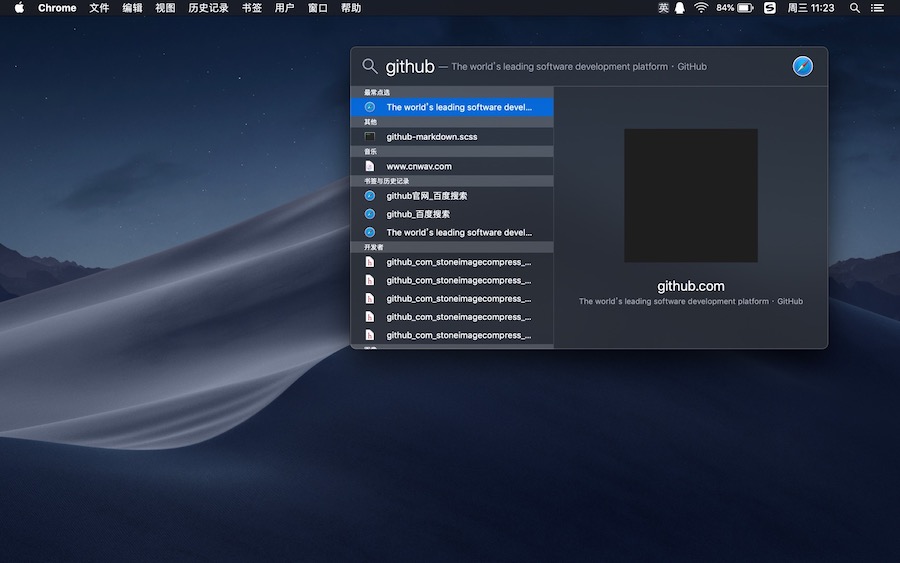The height and width of the screenshot is (563, 900).
Task: Click the magnifier icon beside 'github' query
Action: [x=370, y=67]
